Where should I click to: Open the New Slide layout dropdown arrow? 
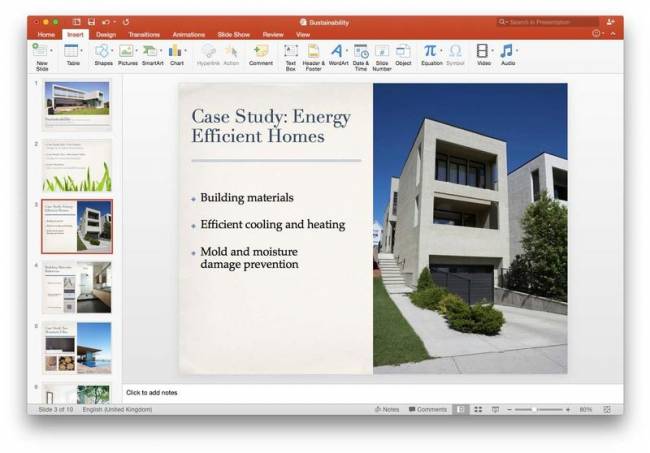tap(51, 51)
